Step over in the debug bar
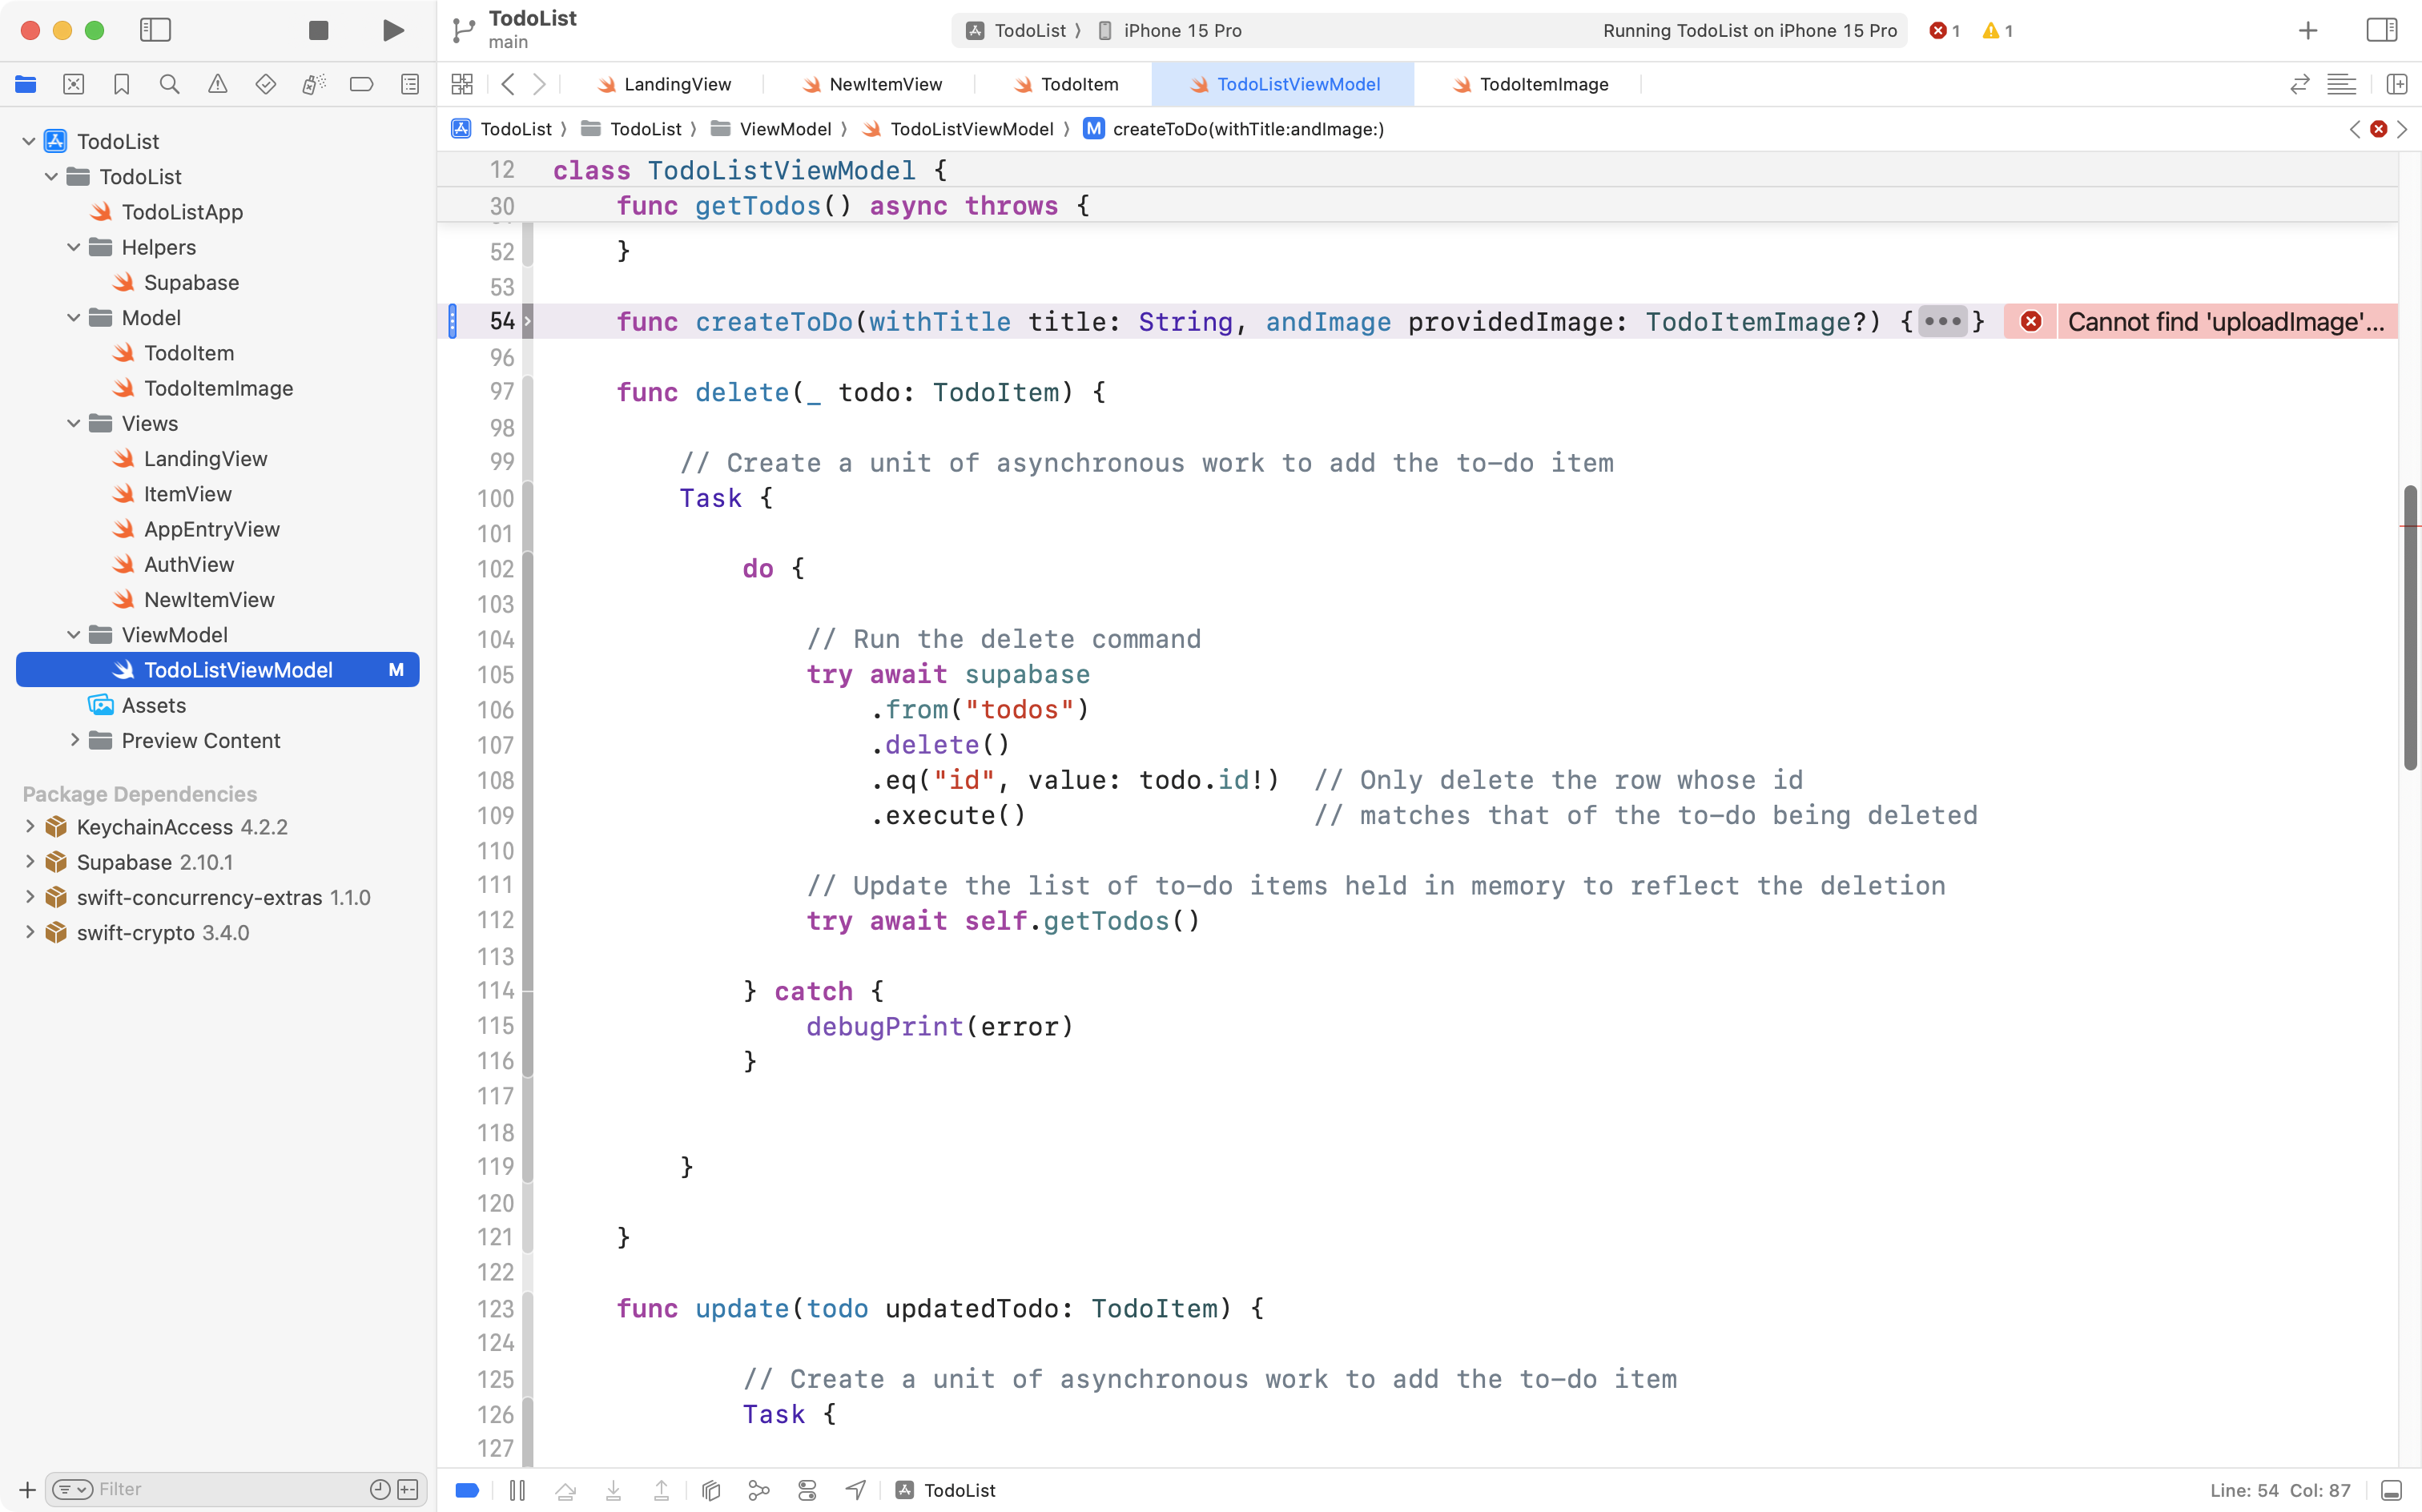 [x=566, y=1490]
